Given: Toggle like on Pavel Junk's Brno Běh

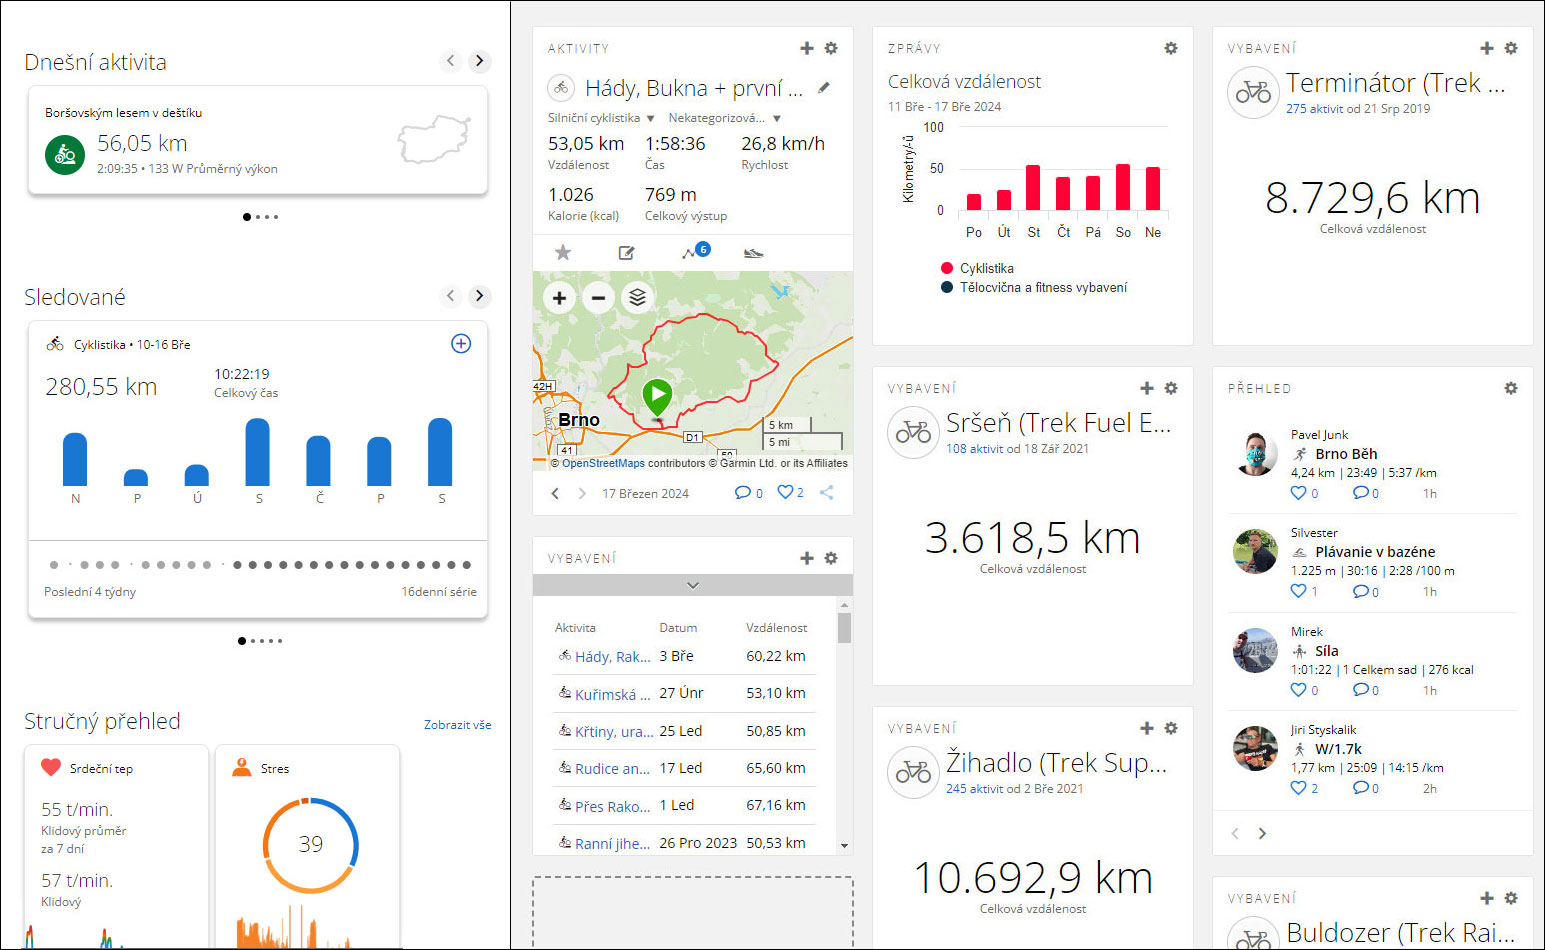Looking at the screenshot, I should tap(1298, 493).
